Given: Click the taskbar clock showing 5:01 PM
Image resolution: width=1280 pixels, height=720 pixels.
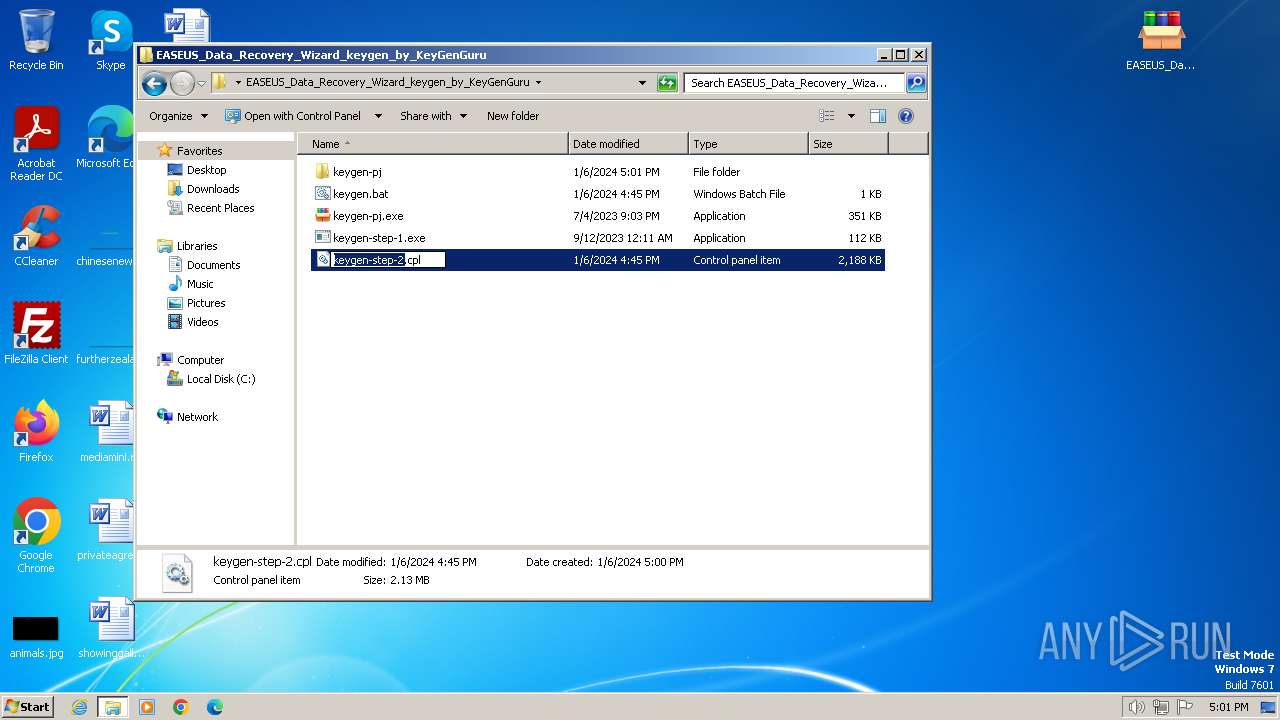Looking at the screenshot, I should (1228, 707).
